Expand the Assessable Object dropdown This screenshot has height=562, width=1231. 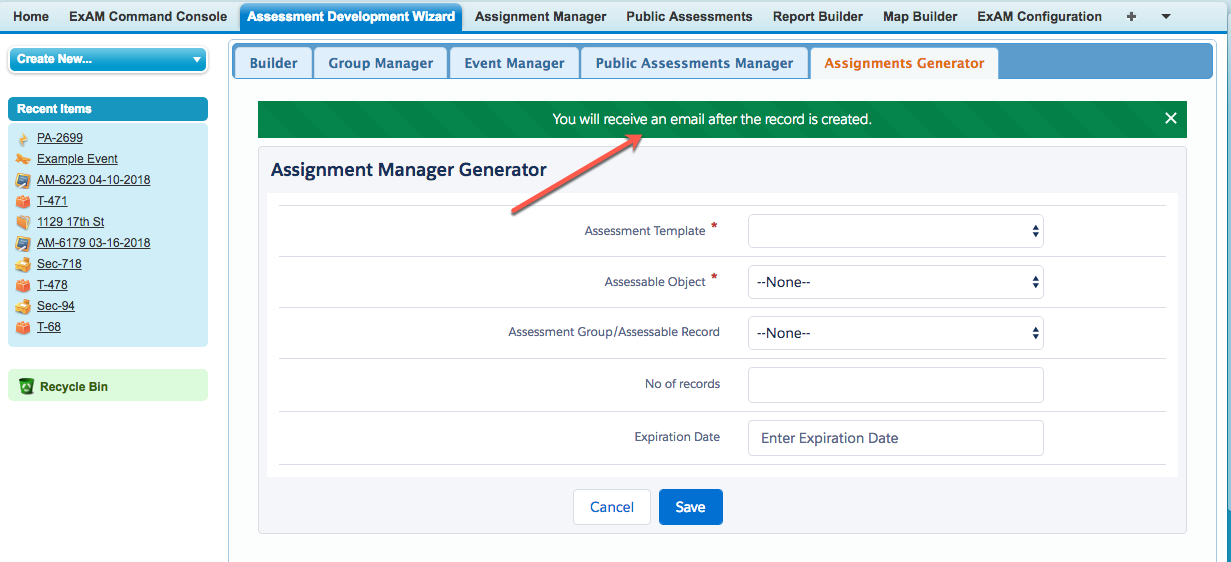tap(895, 282)
